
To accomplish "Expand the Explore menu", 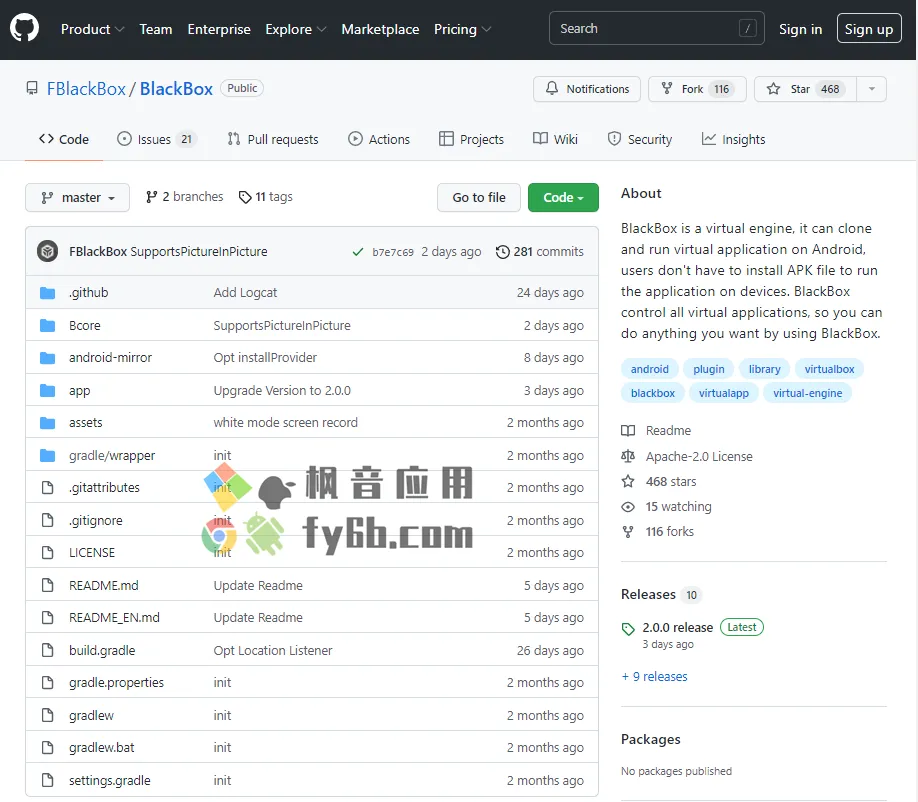I will pos(296,29).
